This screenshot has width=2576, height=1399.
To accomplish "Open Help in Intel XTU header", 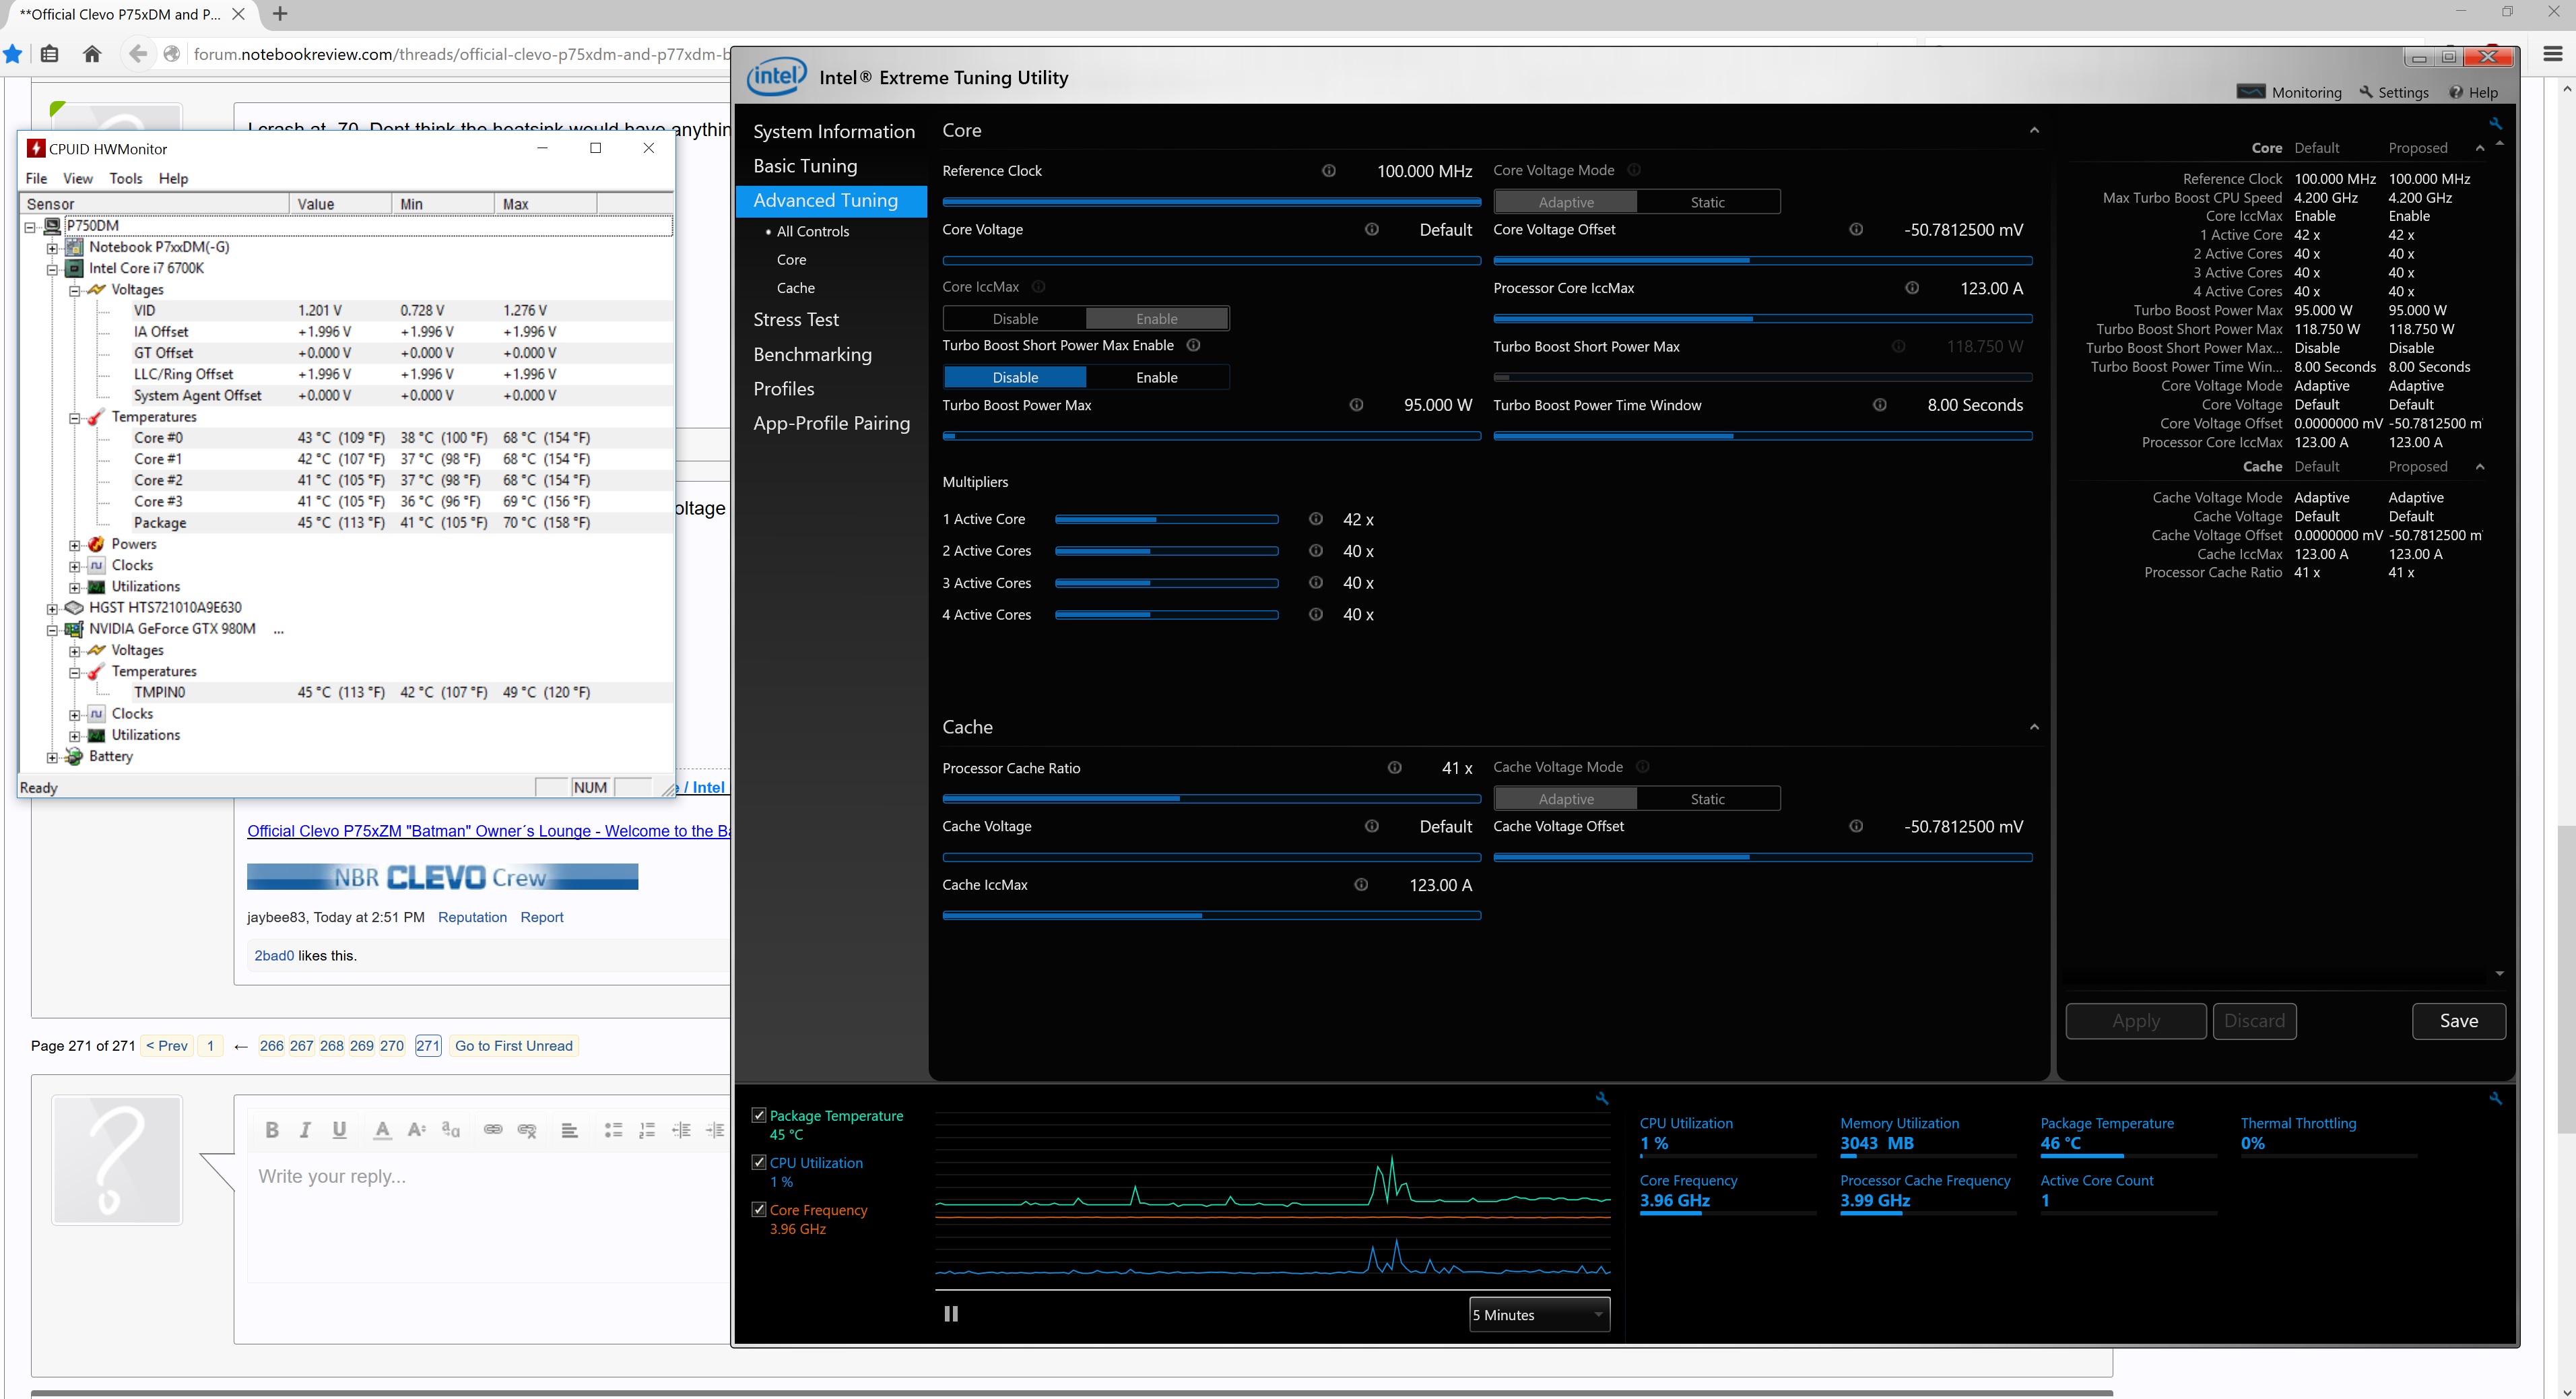I will [x=2473, y=92].
